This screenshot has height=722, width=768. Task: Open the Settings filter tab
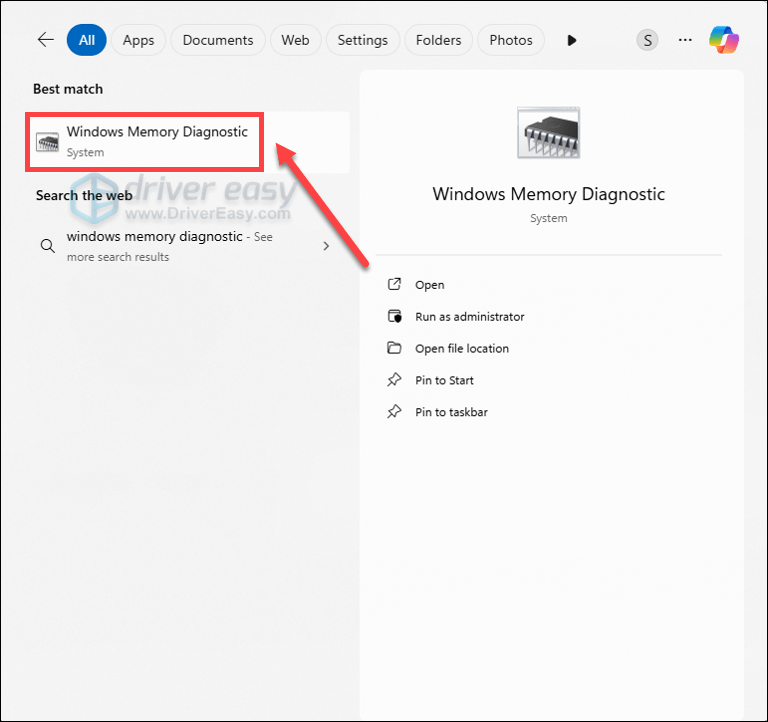pos(362,40)
